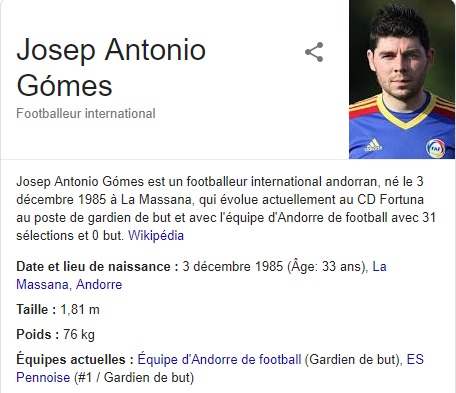Click the Équipes actuelles label
456x393 pixels.
coord(75,360)
